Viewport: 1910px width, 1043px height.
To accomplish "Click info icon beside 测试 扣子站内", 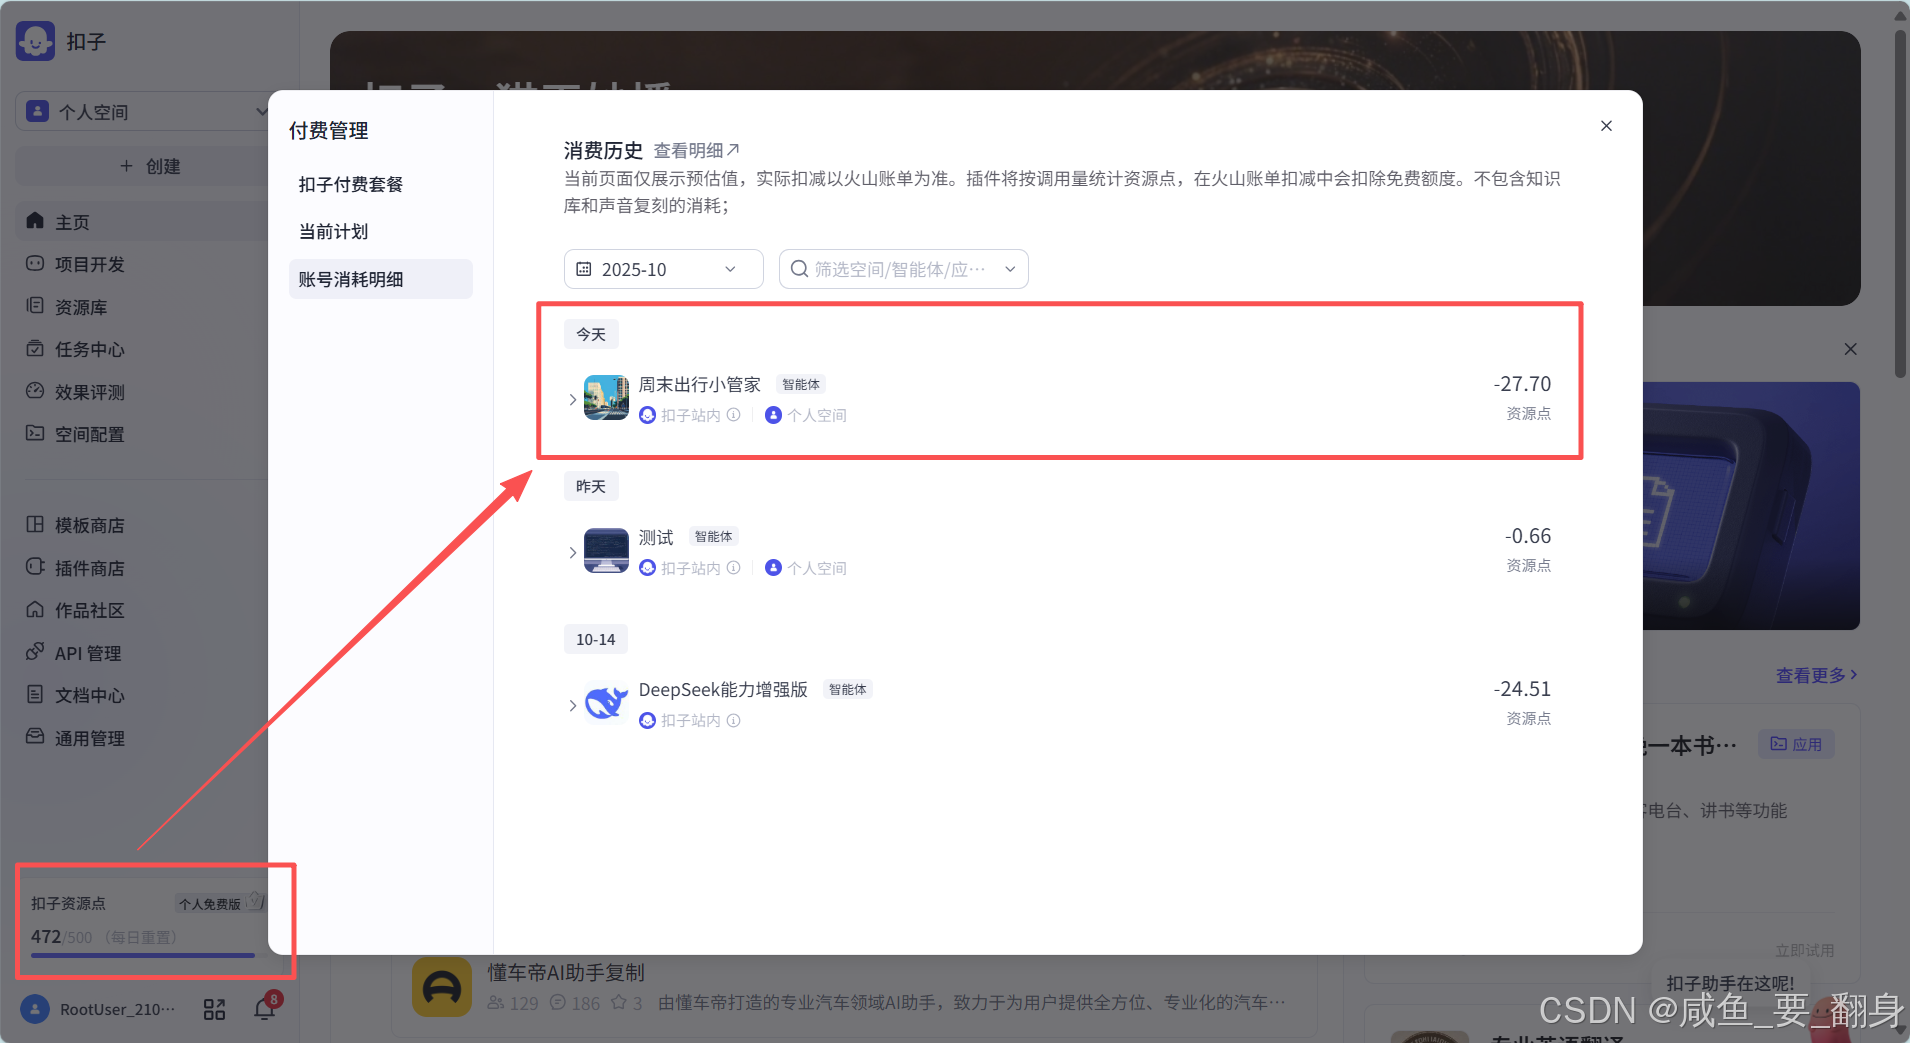I will point(733,568).
